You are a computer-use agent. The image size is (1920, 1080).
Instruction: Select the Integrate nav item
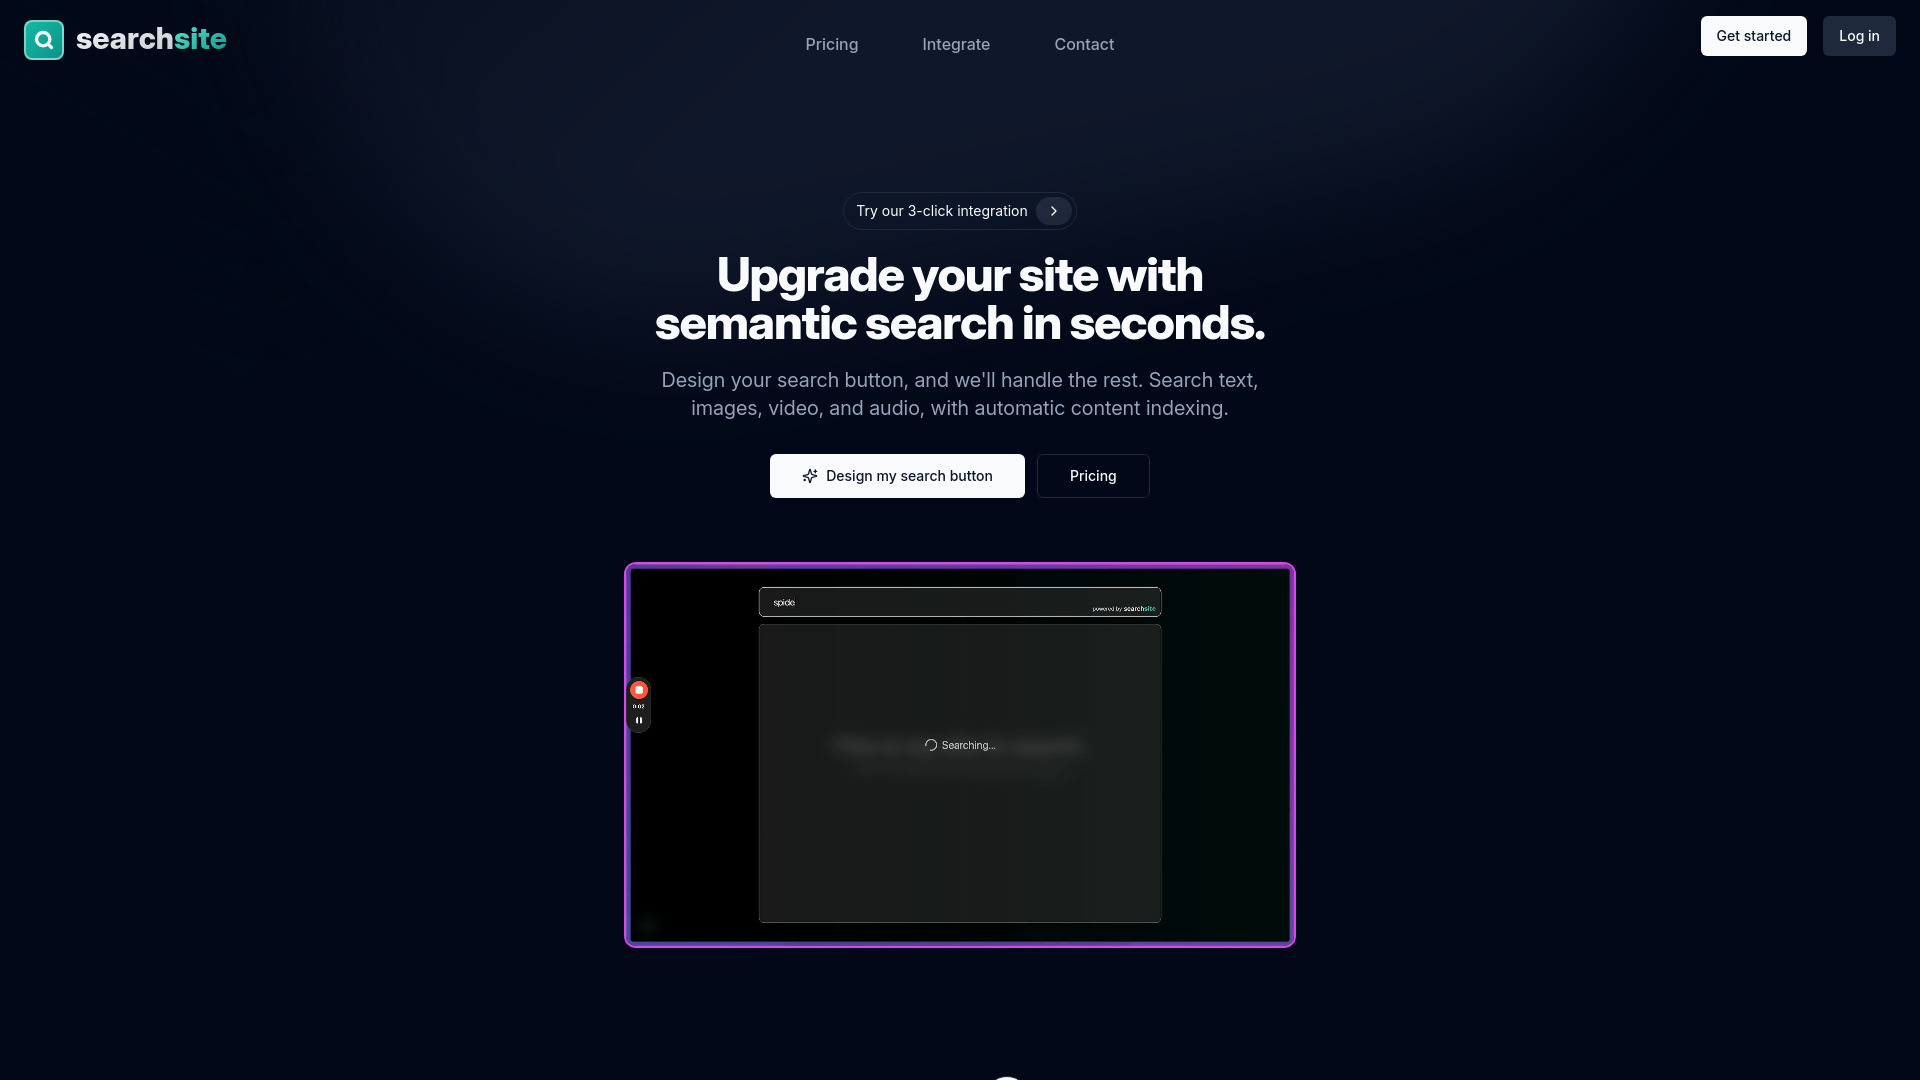pyautogui.click(x=956, y=44)
